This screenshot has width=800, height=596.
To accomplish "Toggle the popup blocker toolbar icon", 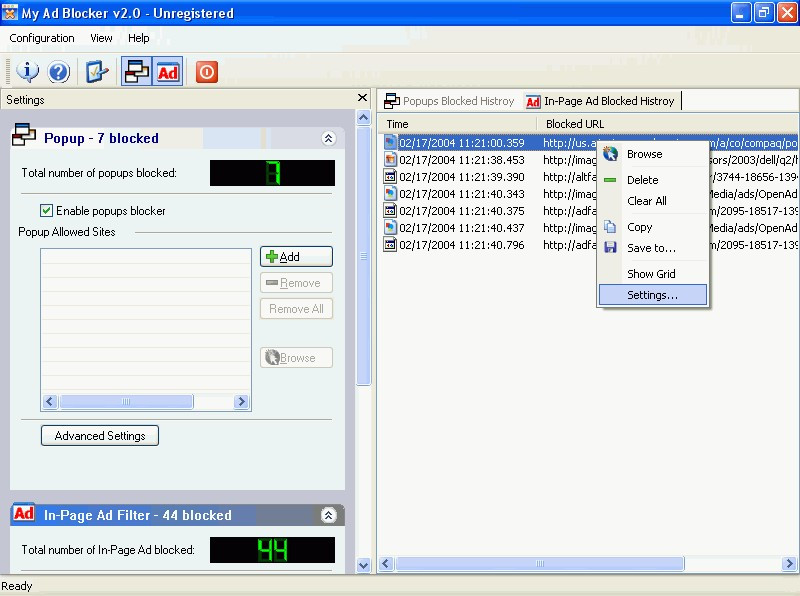I will 136,71.
